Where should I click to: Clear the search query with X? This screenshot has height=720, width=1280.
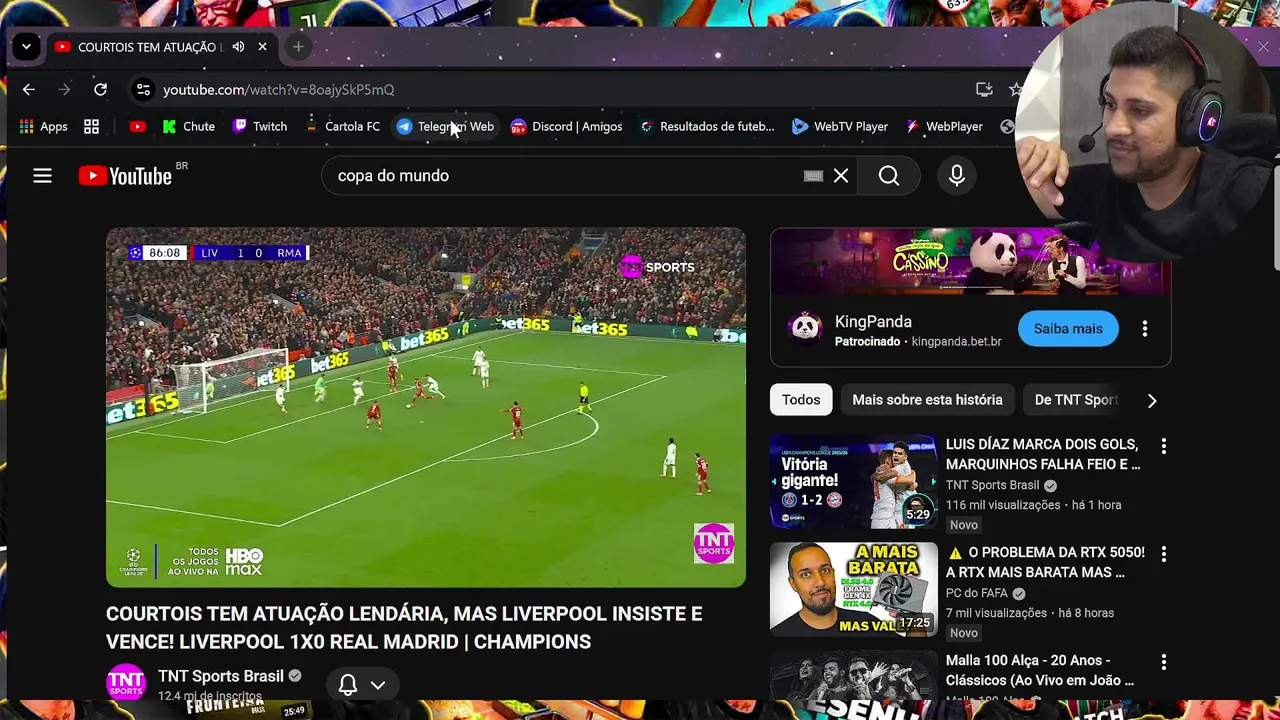[x=841, y=176]
